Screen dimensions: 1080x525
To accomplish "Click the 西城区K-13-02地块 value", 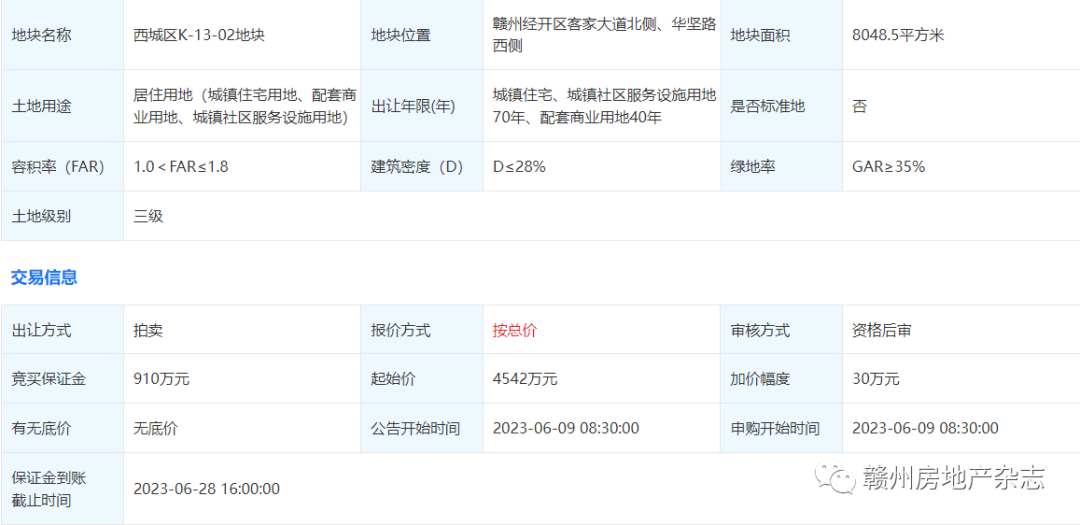I will point(199,34).
